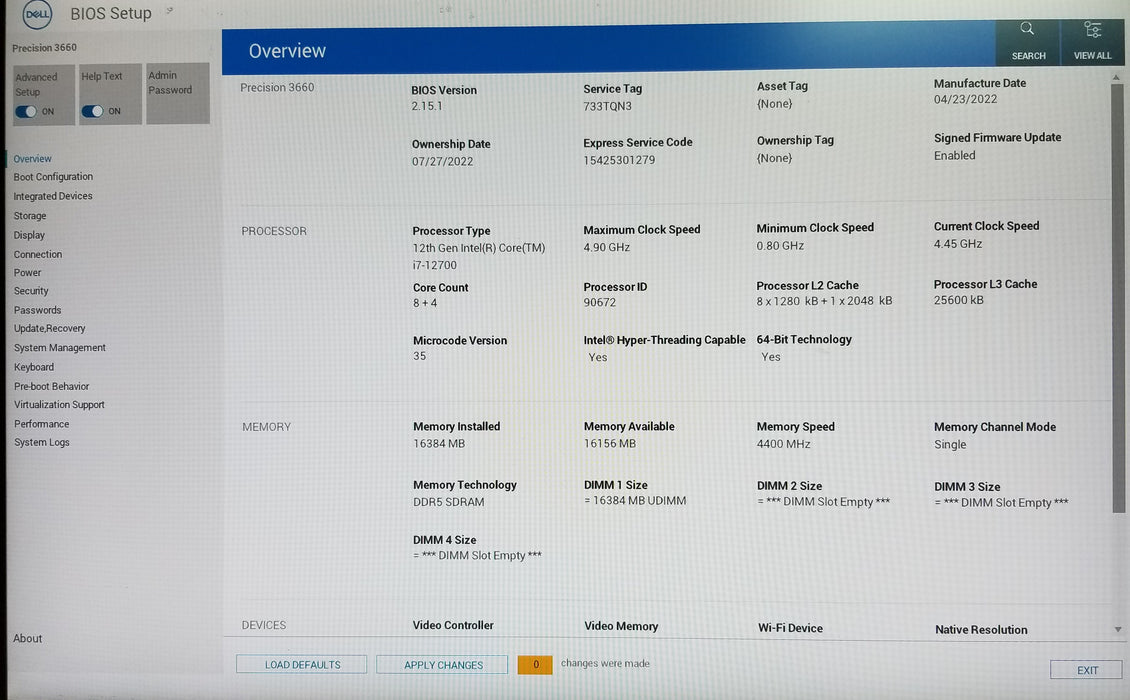Click the Overview header title
Screen dimensions: 1130x700
coord(287,51)
